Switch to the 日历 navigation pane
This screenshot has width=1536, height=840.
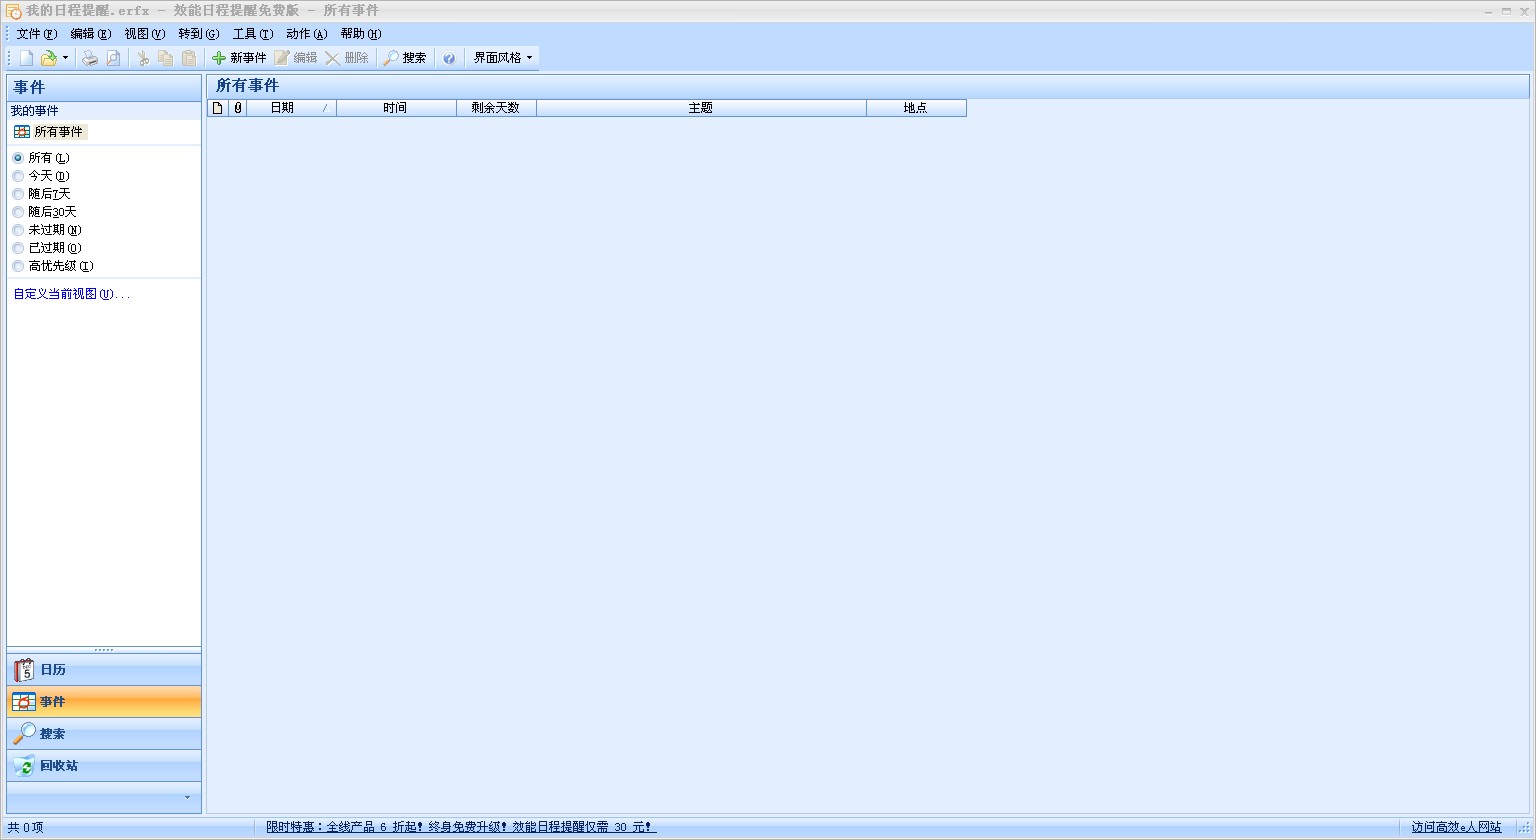(104, 670)
